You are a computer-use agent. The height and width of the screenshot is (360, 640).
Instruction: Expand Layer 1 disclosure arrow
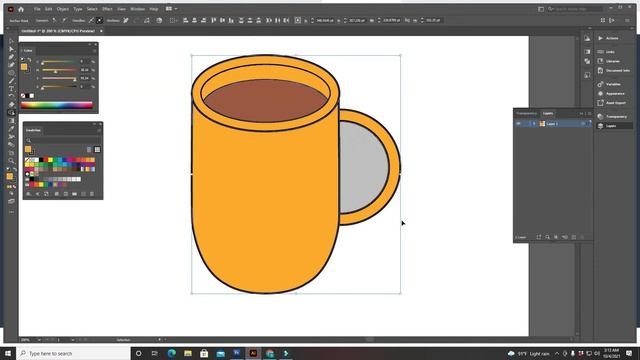click(534, 124)
